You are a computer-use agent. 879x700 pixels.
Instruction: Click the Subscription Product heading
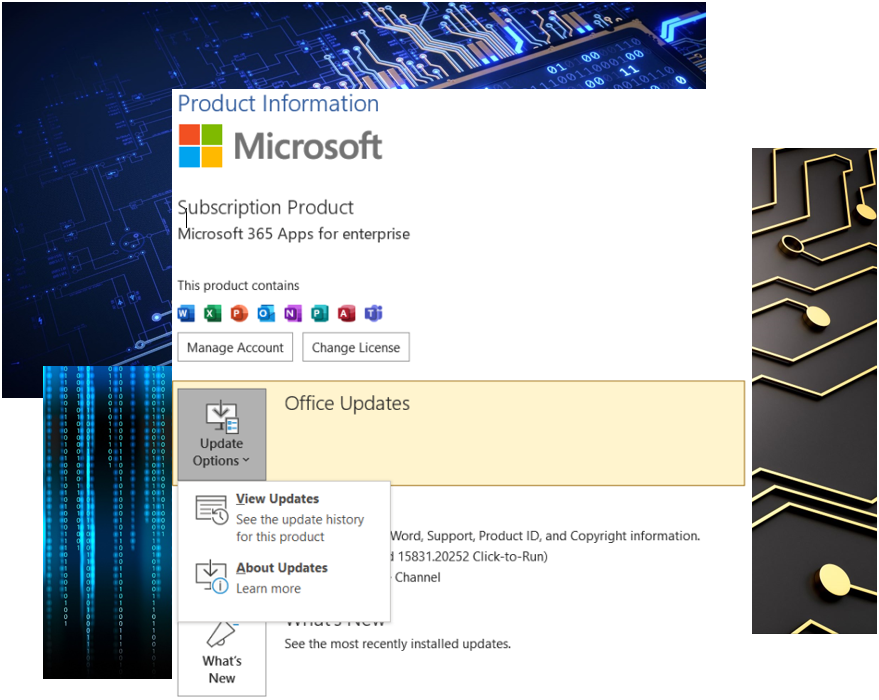(x=266, y=207)
